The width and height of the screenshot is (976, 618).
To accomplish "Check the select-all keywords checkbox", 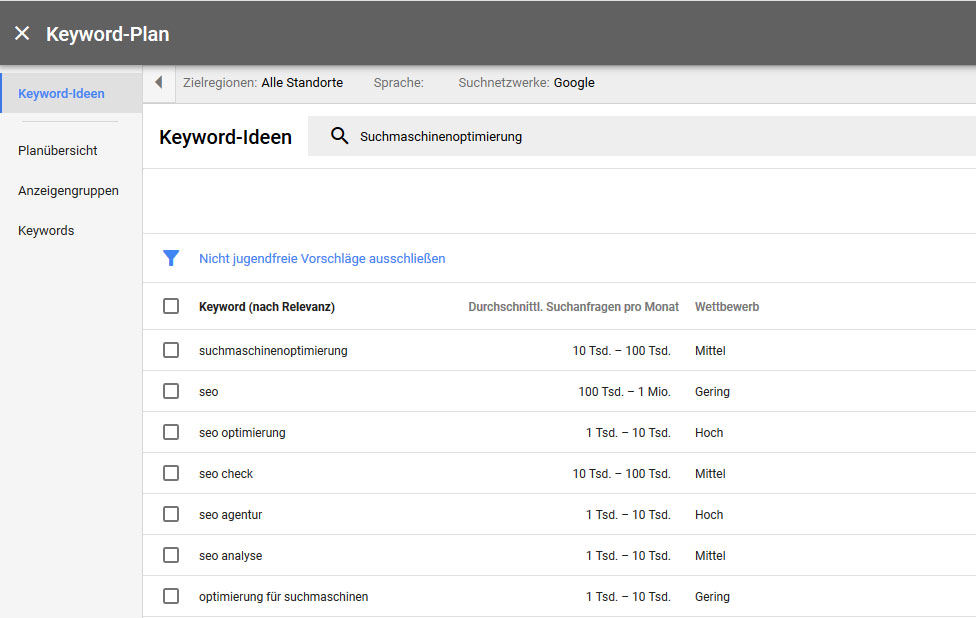I will point(171,306).
